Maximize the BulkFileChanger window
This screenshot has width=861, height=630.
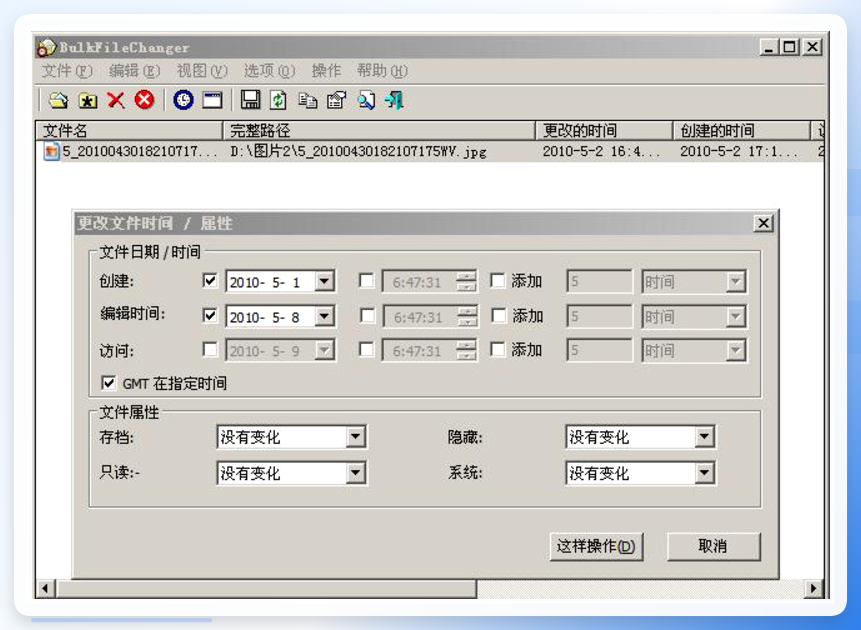(x=789, y=47)
